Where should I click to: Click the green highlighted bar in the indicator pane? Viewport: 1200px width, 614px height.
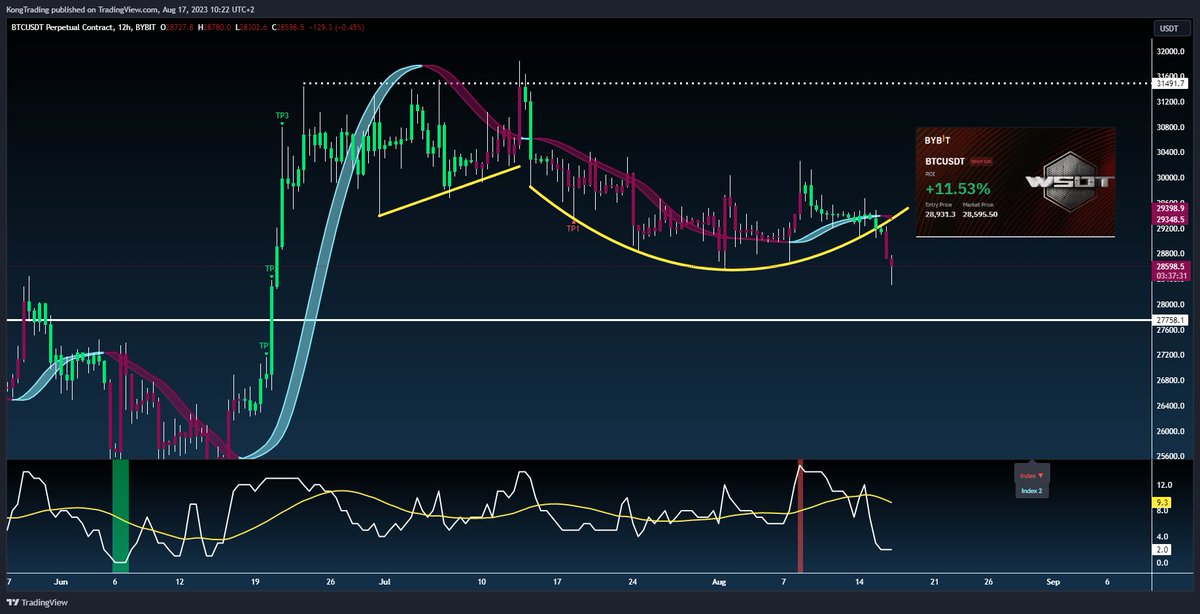pyautogui.click(x=120, y=516)
